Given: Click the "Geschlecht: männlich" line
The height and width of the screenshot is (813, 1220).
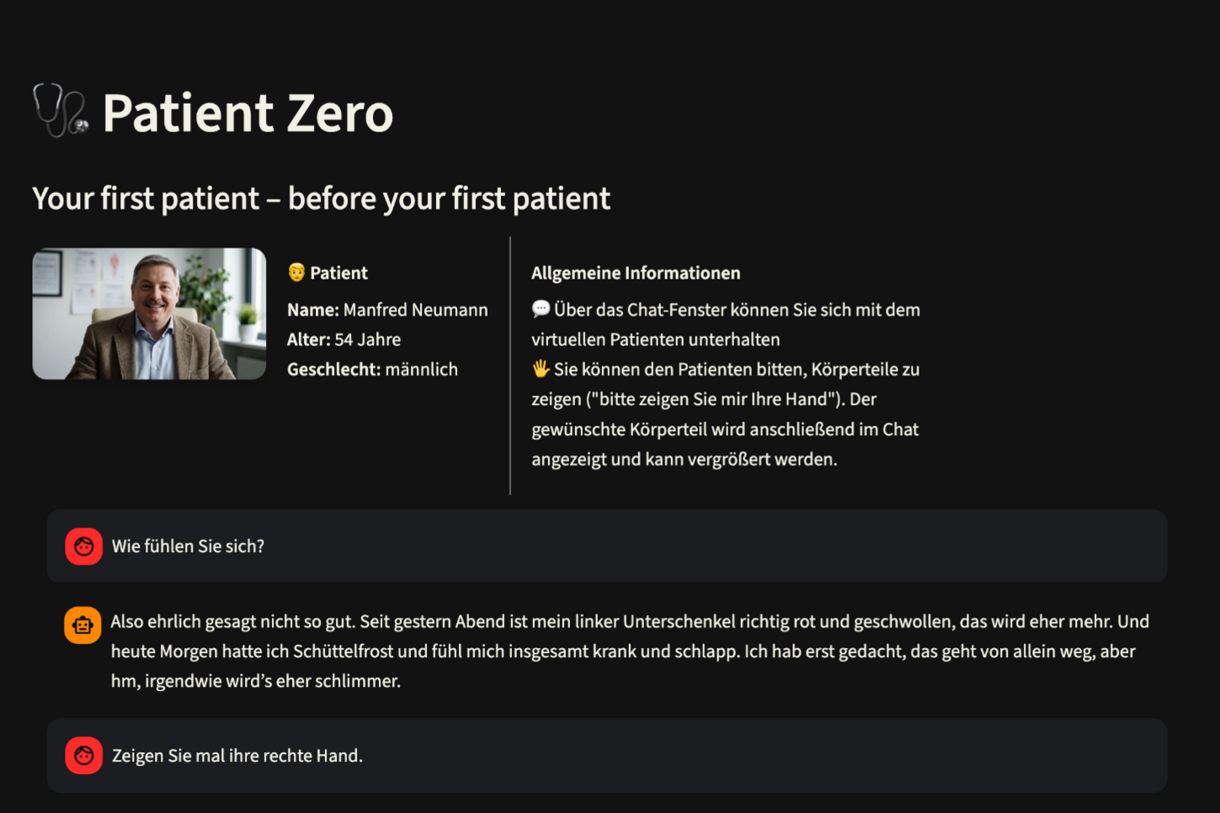Looking at the screenshot, I should coord(372,370).
